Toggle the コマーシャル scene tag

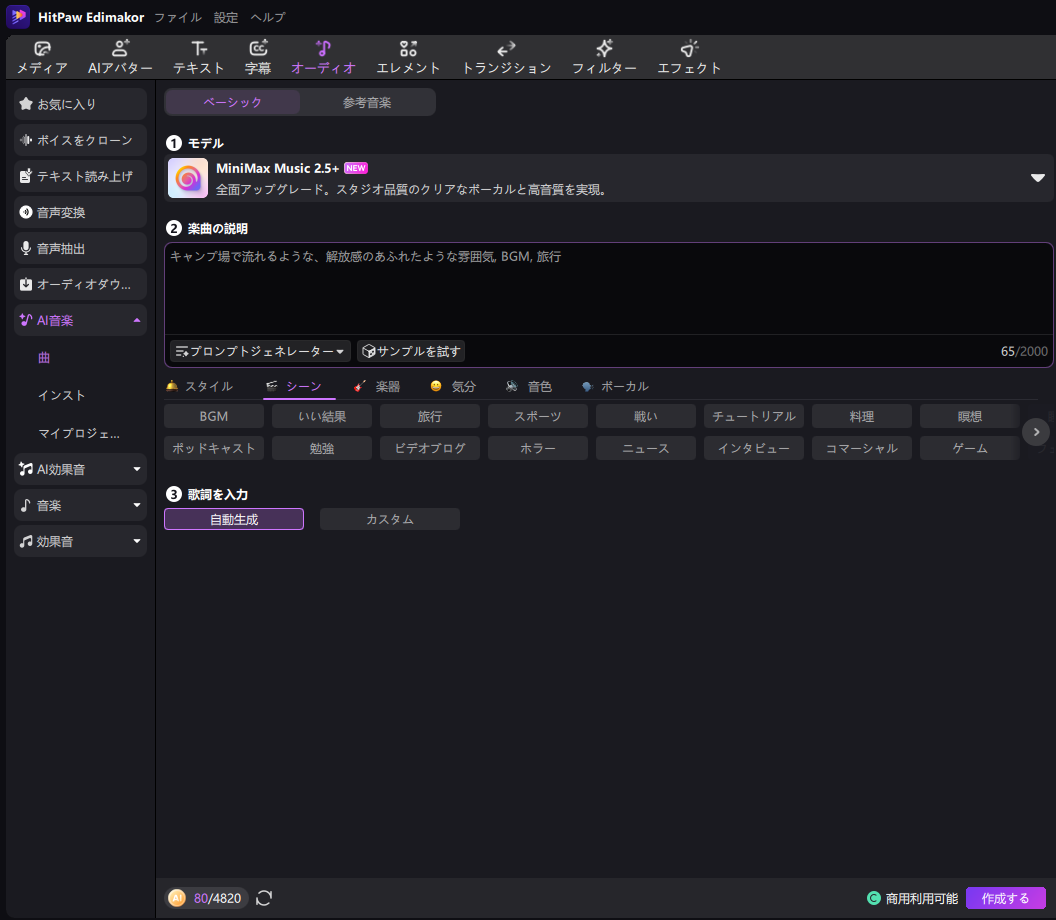tap(861, 448)
